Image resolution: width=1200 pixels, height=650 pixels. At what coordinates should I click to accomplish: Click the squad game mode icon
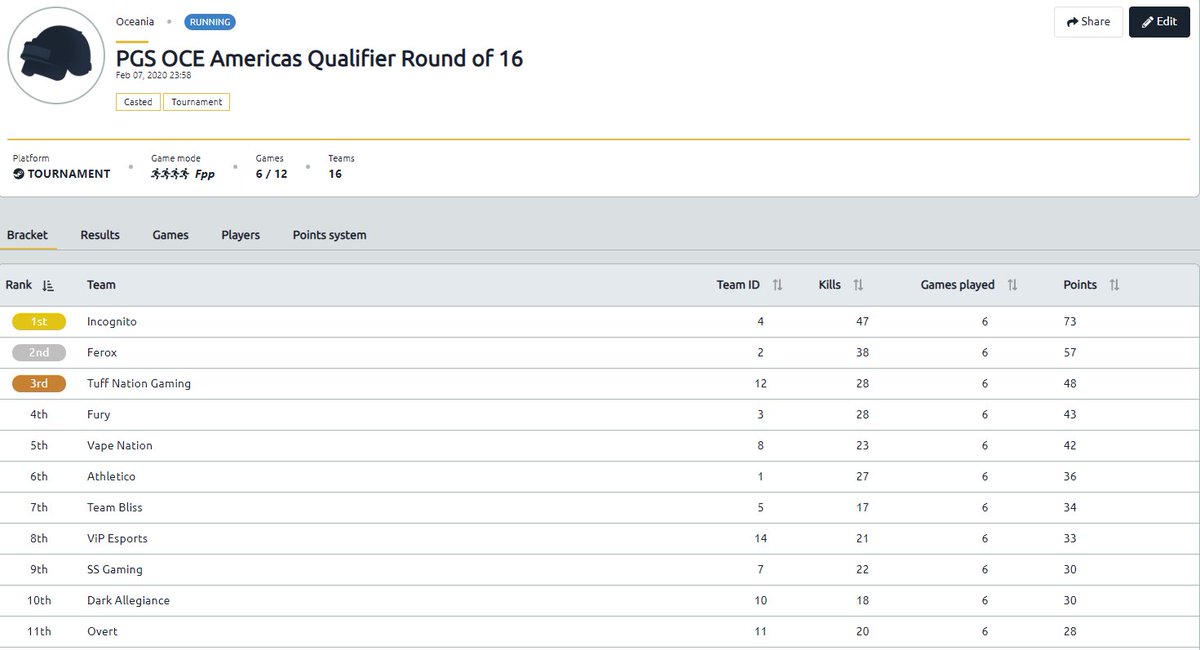(170, 174)
